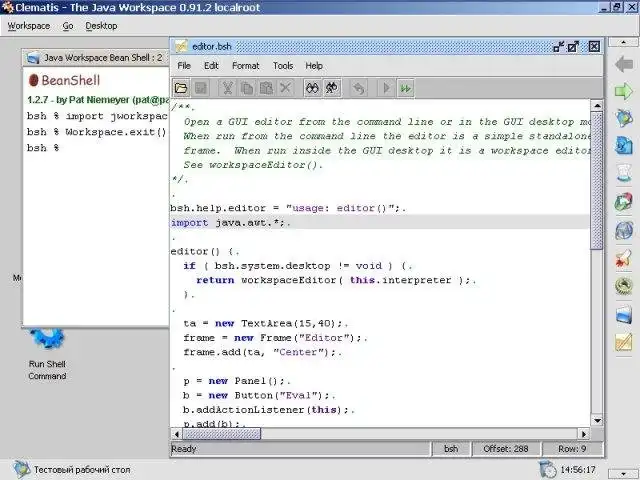Open the Help menu in editor
This screenshot has width=640, height=480.
[x=314, y=66]
